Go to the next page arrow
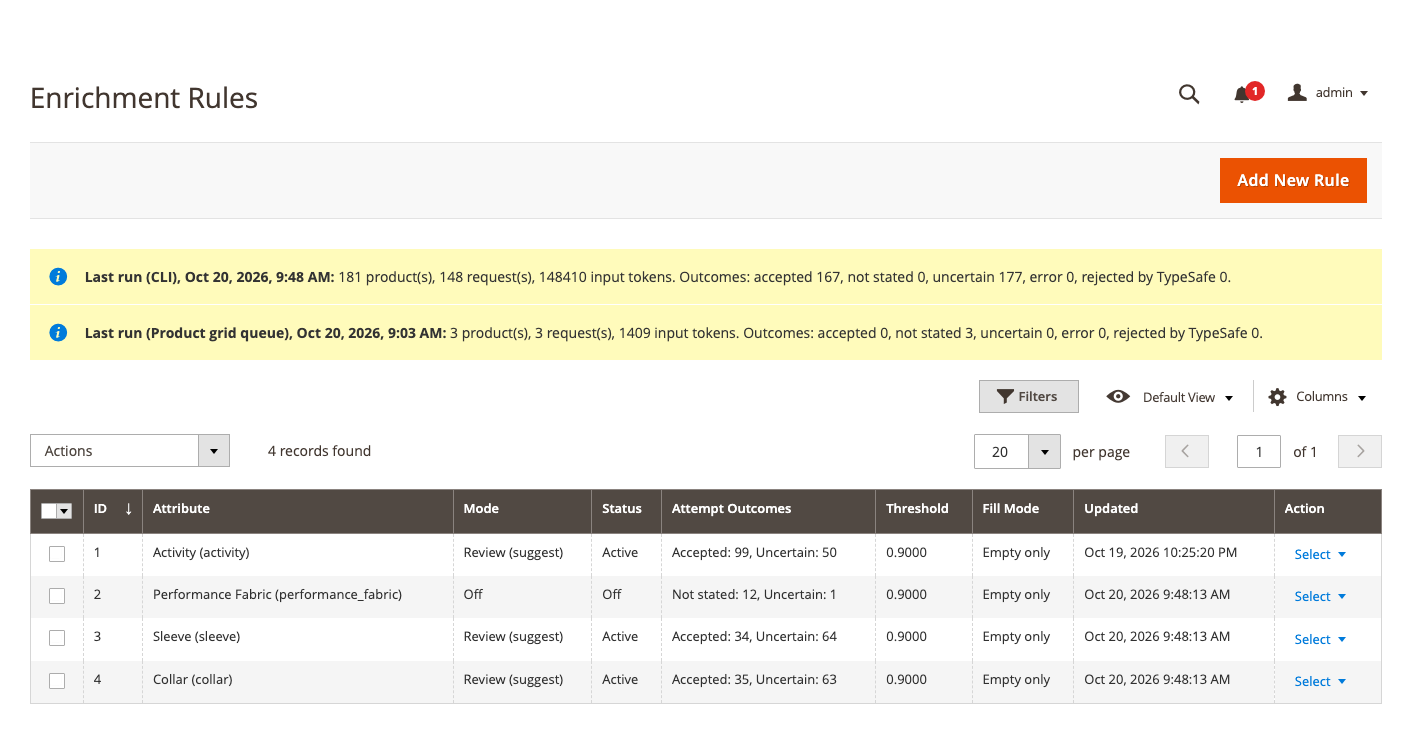This screenshot has height=740, width=1412. [x=1360, y=451]
